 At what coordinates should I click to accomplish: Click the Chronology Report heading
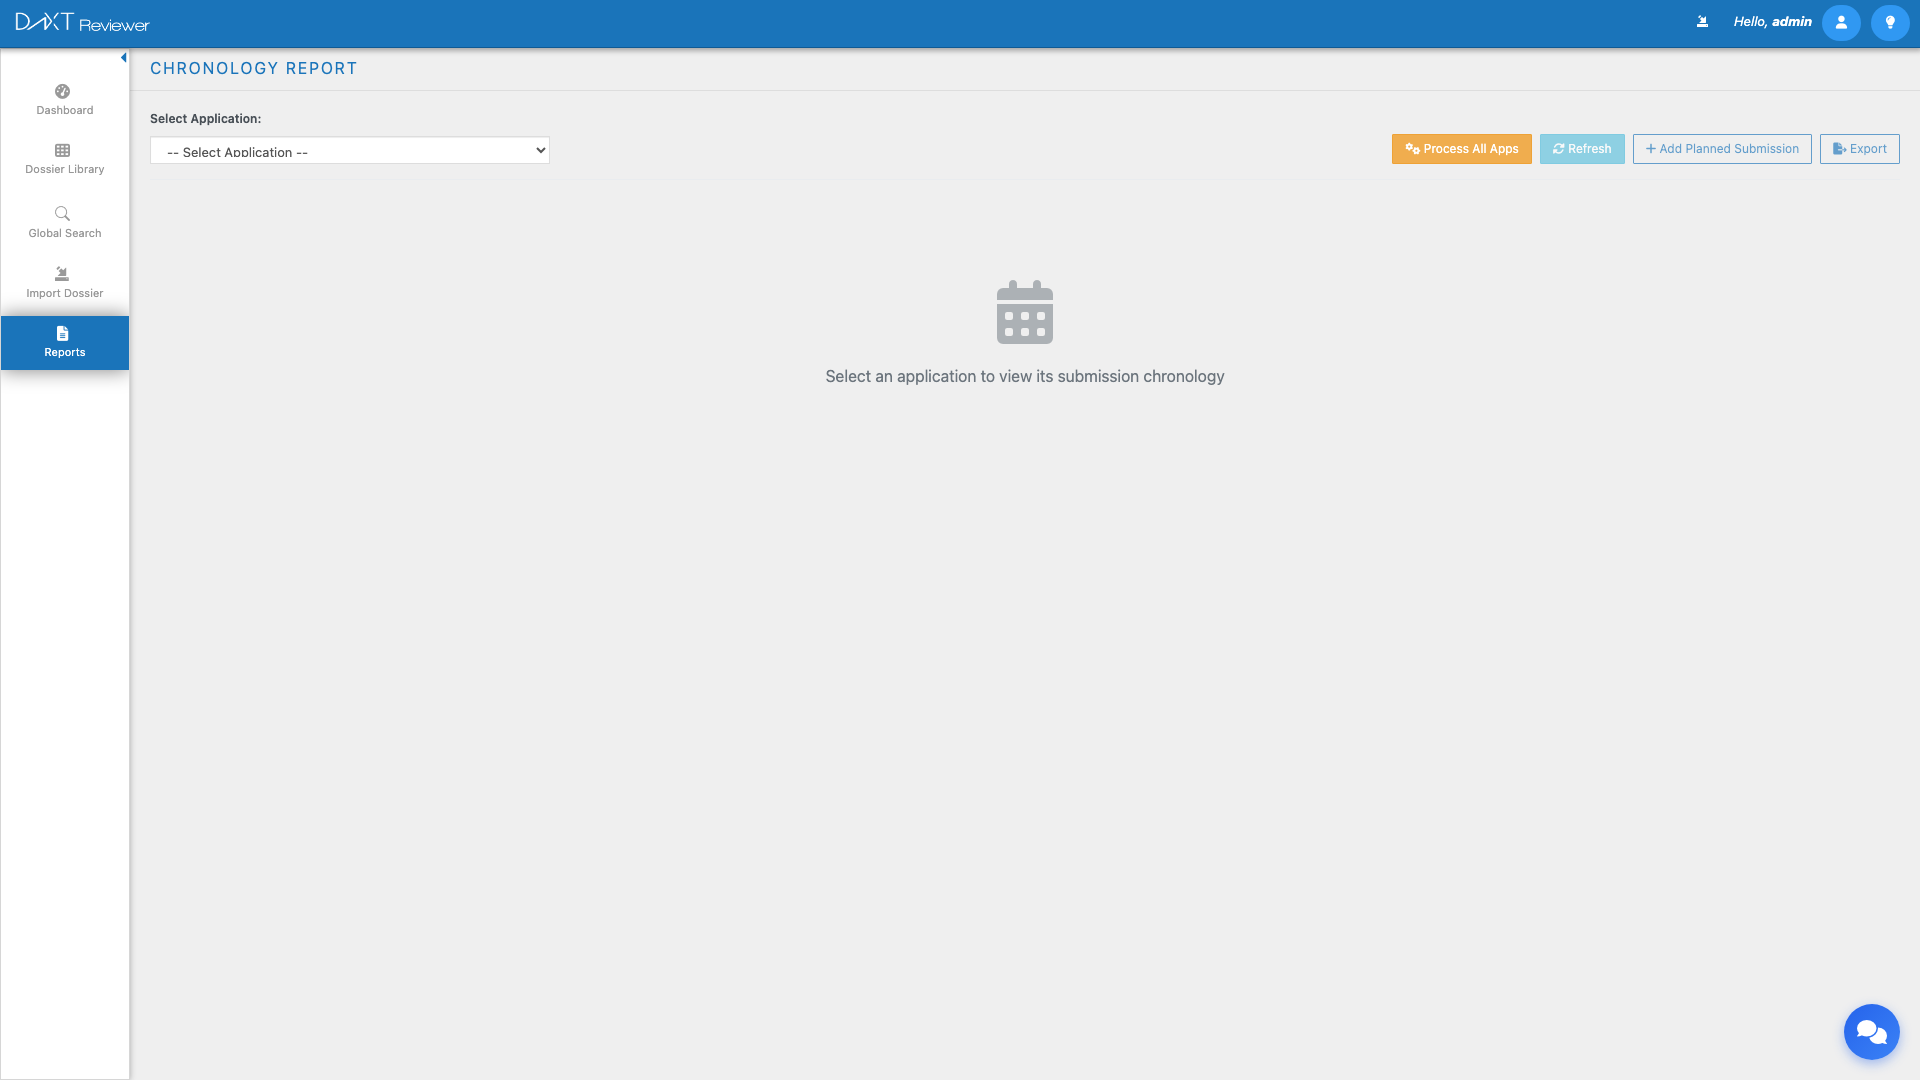(253, 68)
